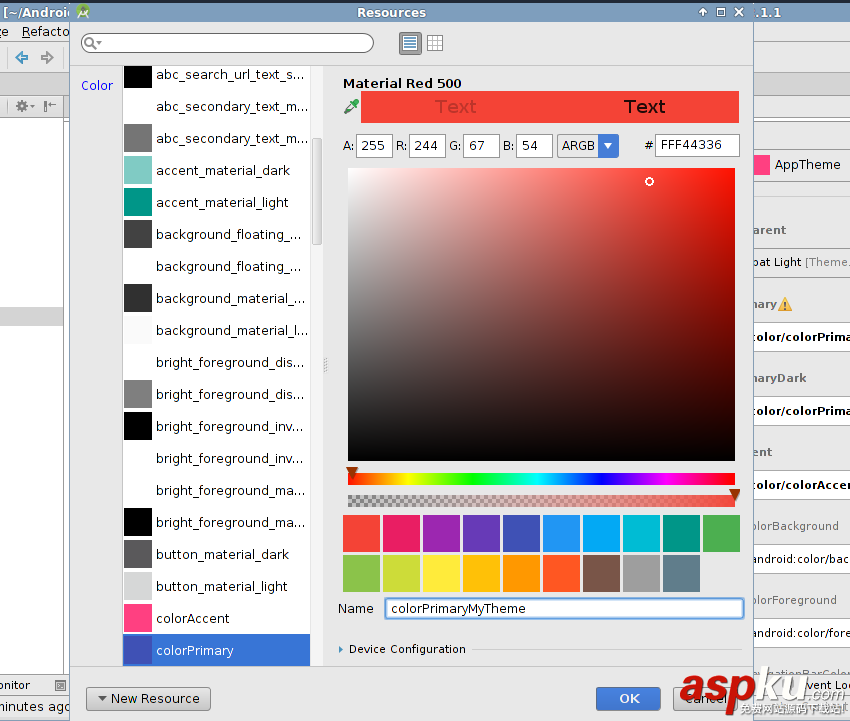Switch to list view mode
This screenshot has height=721, width=850.
(x=410, y=43)
